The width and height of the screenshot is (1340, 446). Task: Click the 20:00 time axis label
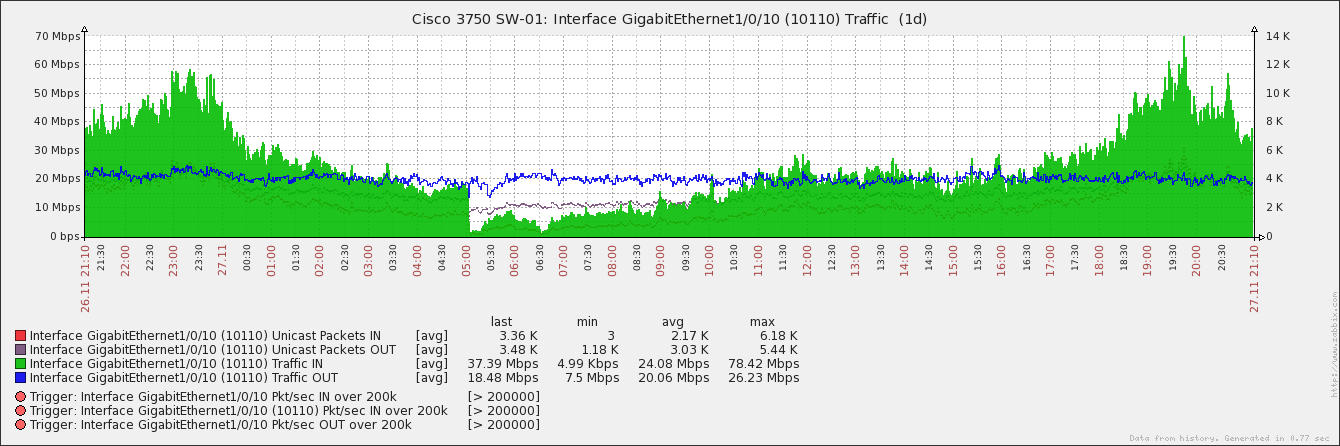point(1197,260)
